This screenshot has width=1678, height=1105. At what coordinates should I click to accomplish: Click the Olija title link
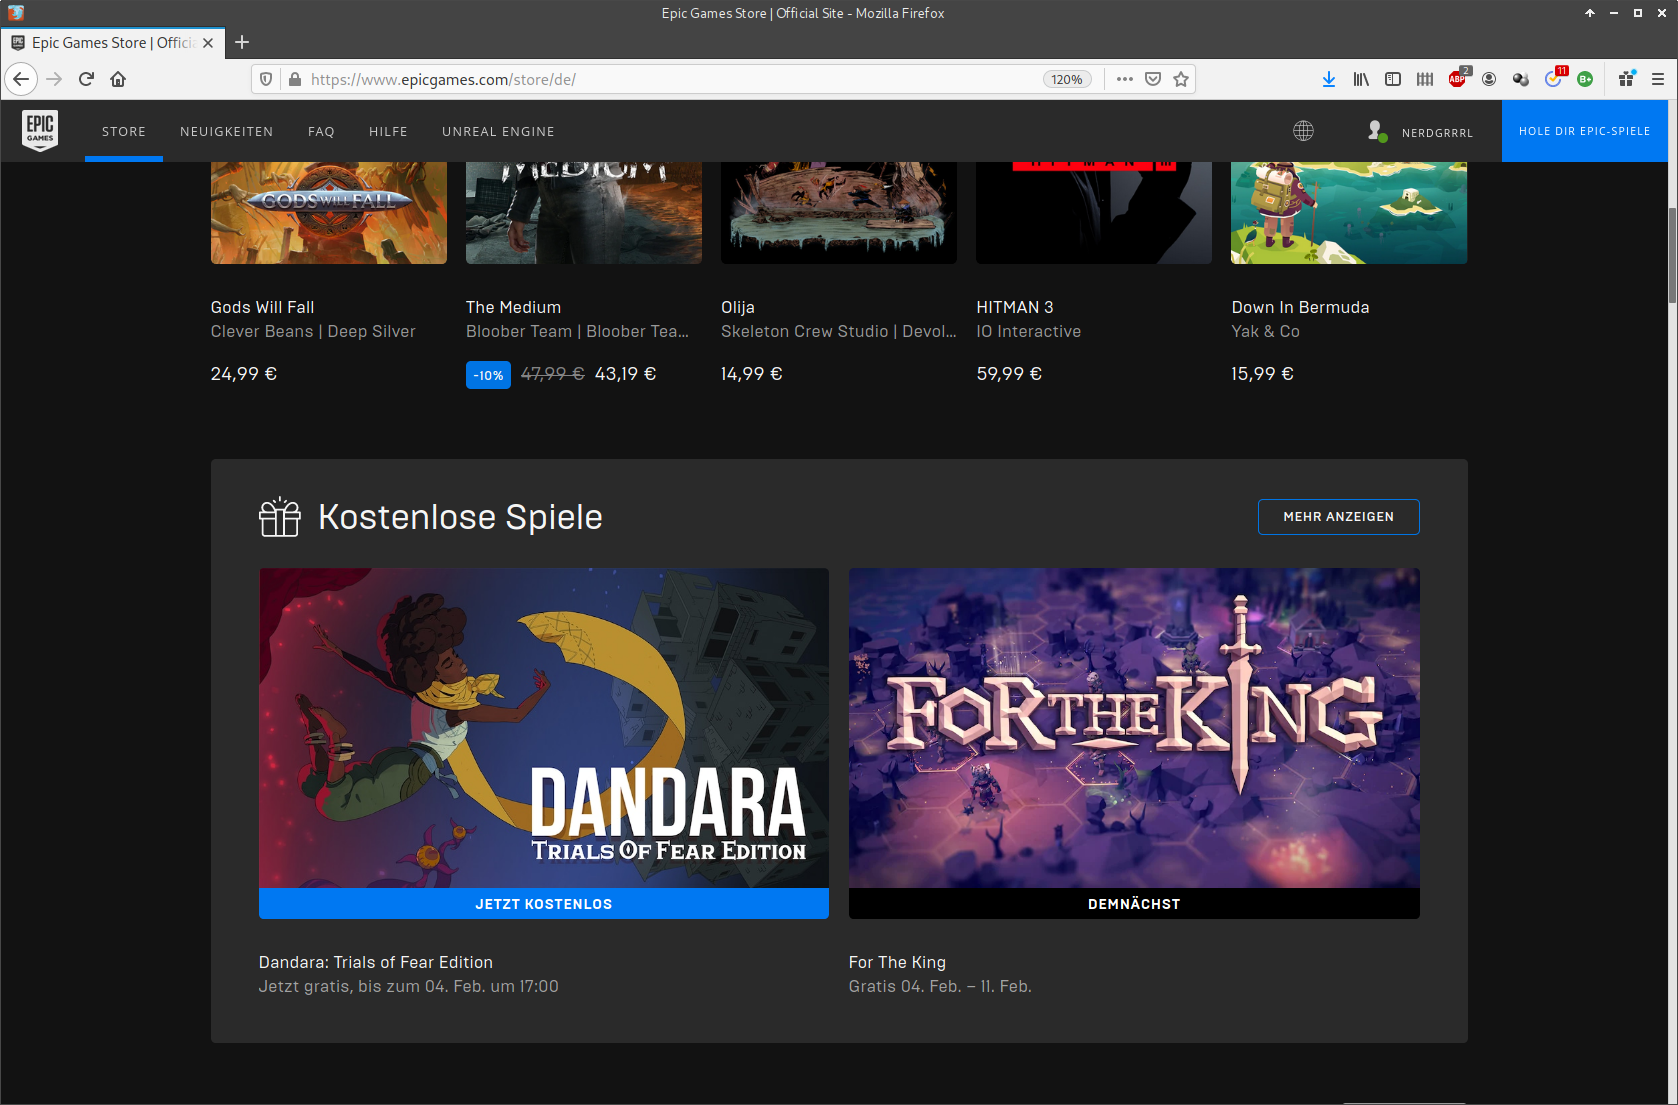pos(738,307)
